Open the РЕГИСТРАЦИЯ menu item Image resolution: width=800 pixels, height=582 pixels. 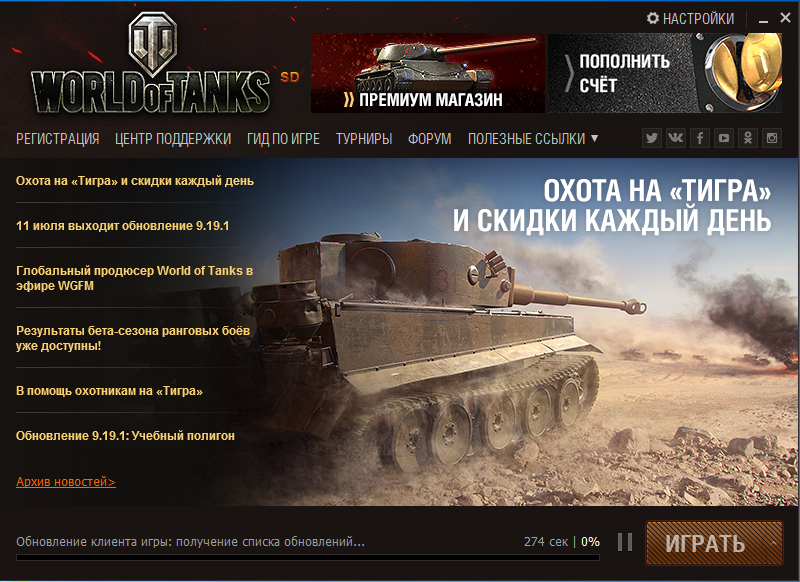coord(58,139)
